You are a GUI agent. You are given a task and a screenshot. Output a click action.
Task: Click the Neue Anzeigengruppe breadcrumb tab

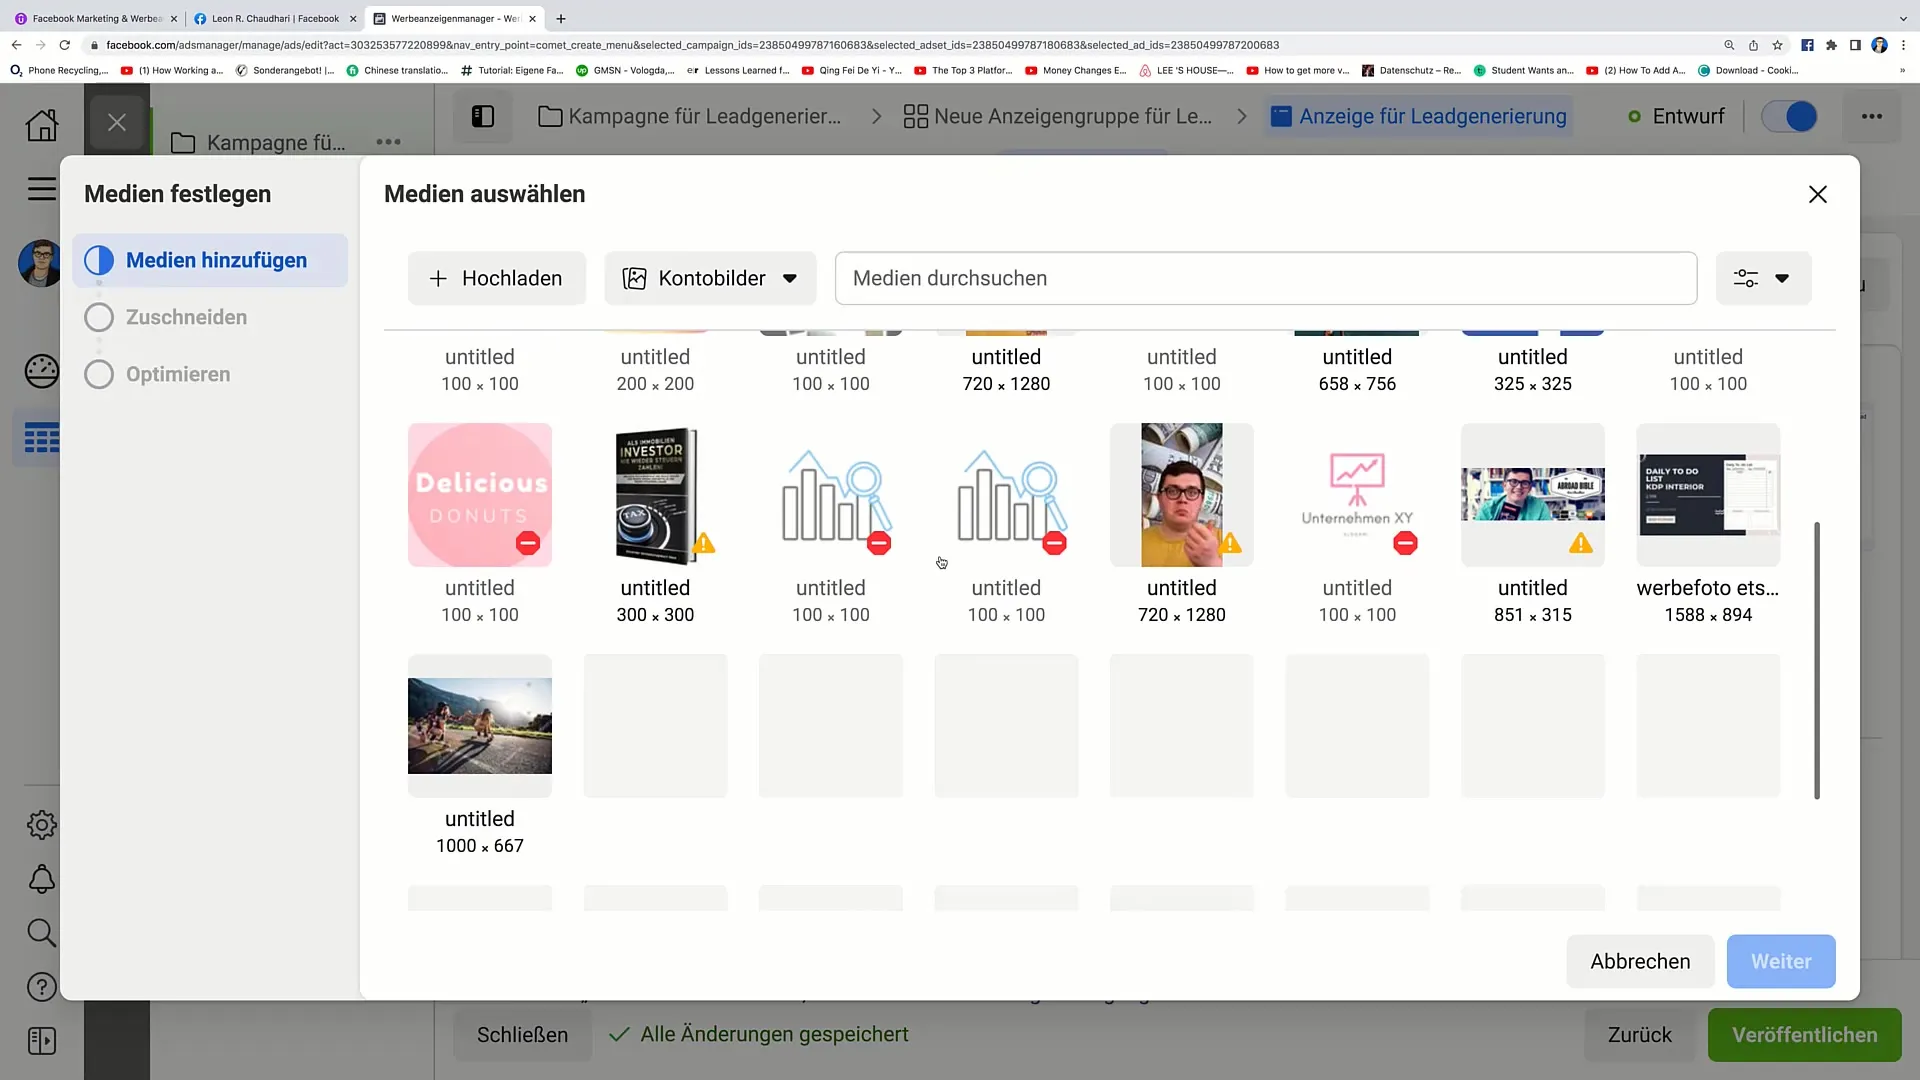pyautogui.click(x=1056, y=116)
